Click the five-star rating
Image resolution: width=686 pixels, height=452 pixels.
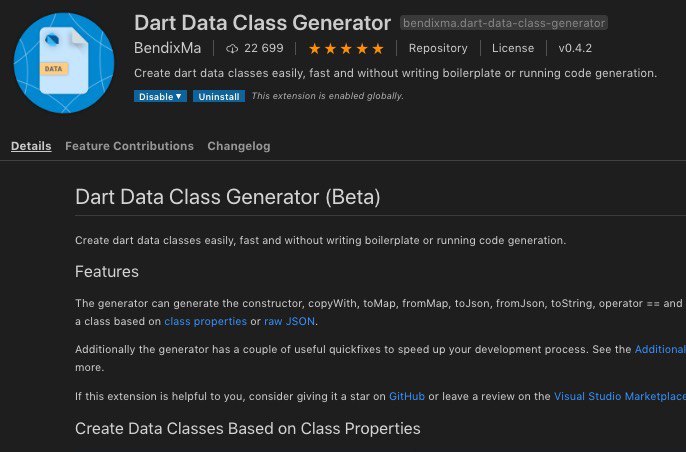[x=346, y=49]
